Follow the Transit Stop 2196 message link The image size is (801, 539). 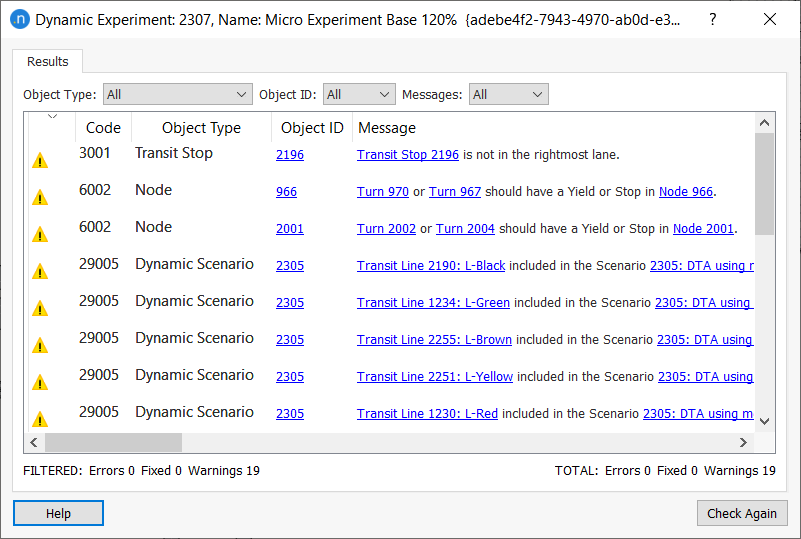(408, 155)
